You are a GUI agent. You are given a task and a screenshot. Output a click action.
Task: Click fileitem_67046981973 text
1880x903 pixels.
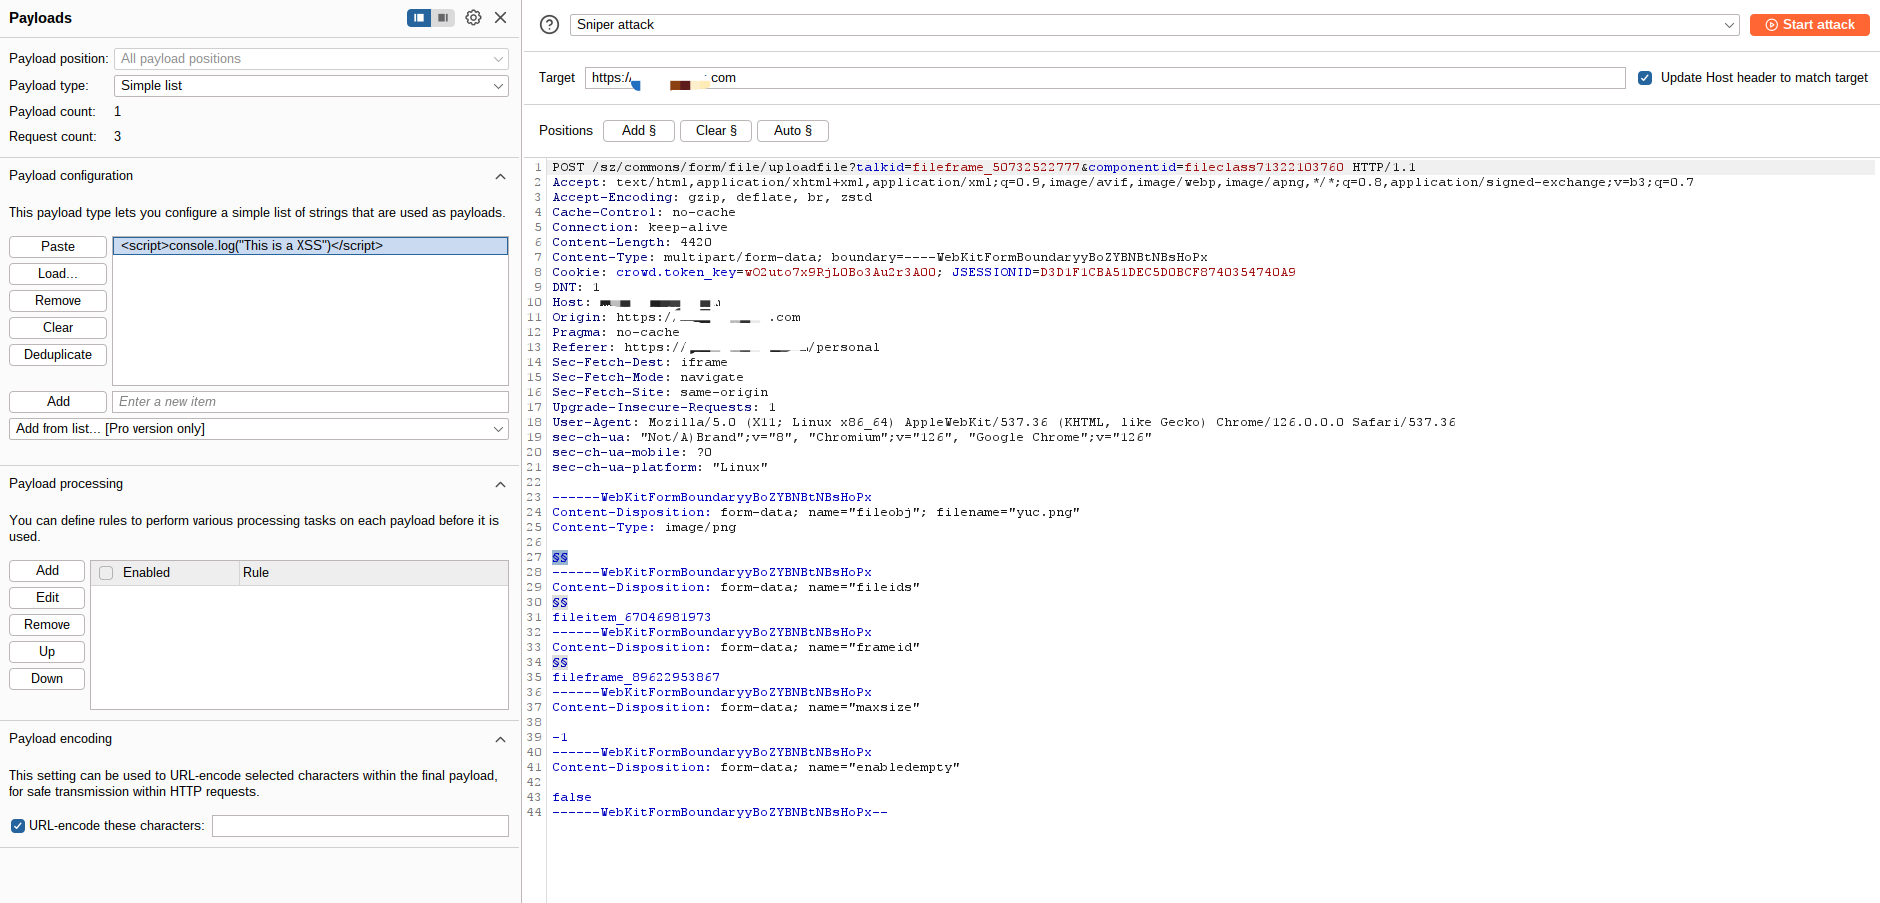[631, 618]
